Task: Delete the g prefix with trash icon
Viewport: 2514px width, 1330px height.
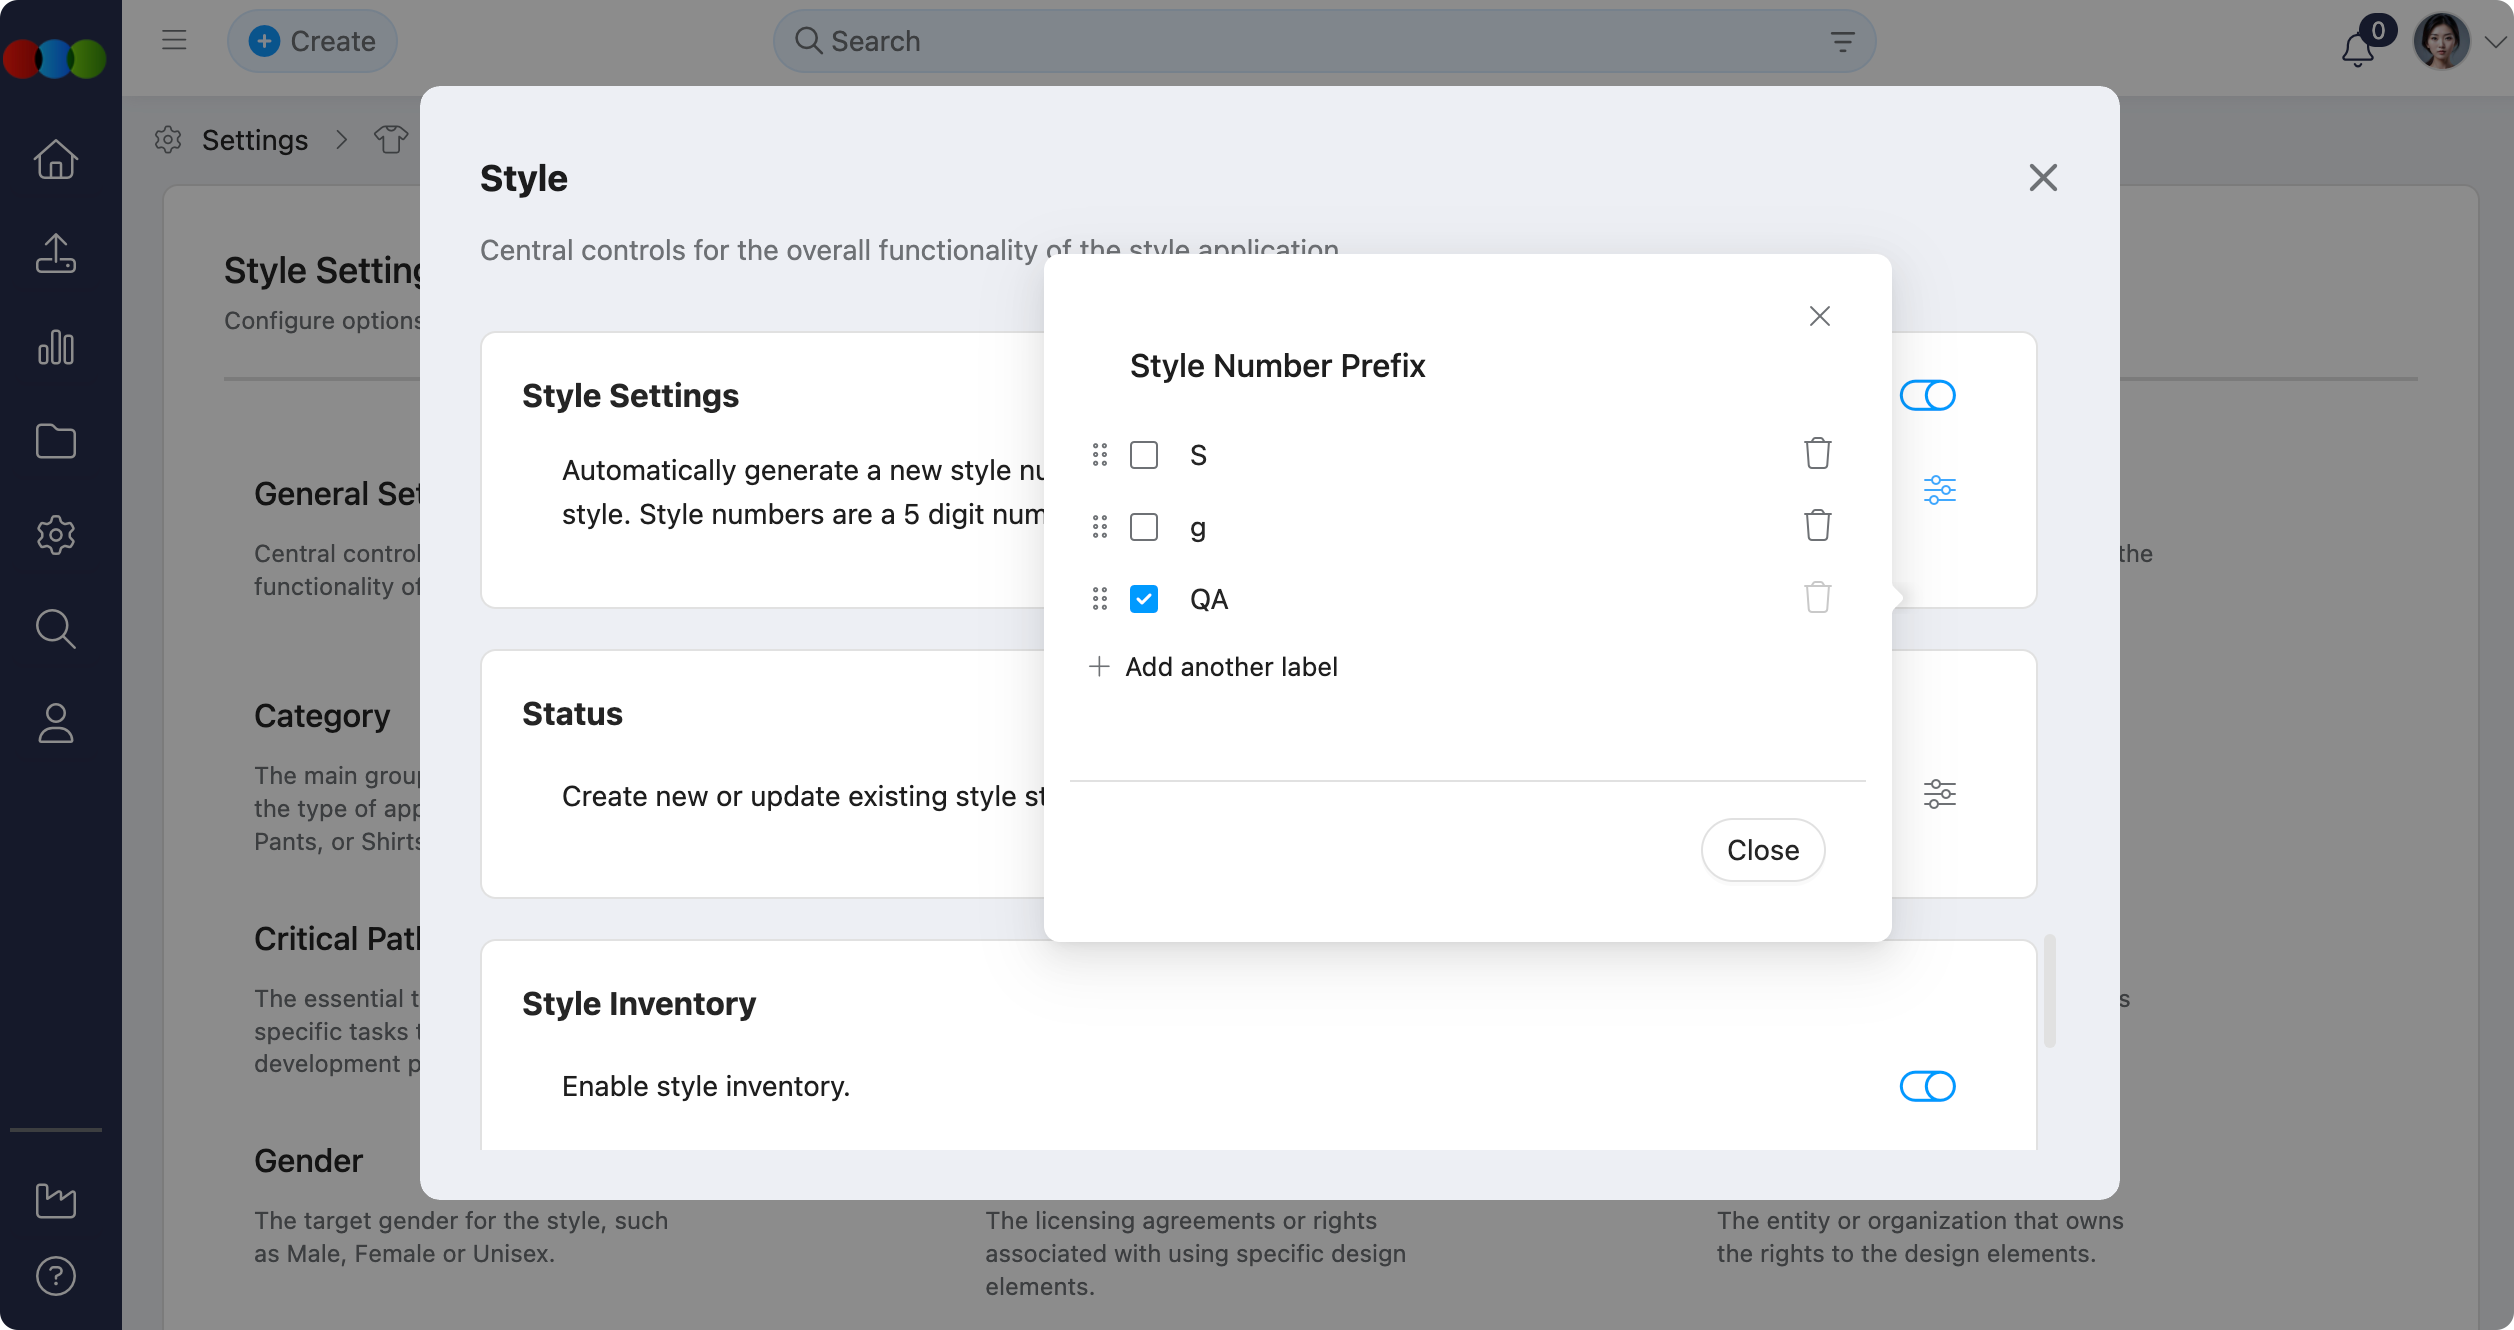Action: (x=1817, y=526)
